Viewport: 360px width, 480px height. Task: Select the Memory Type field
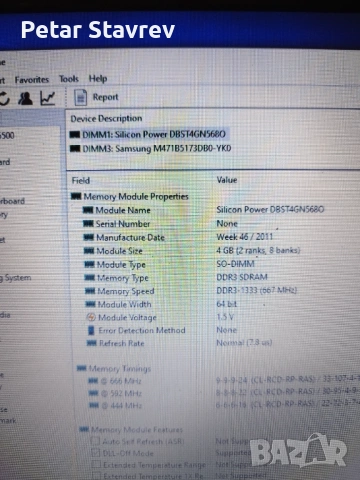coord(123,278)
